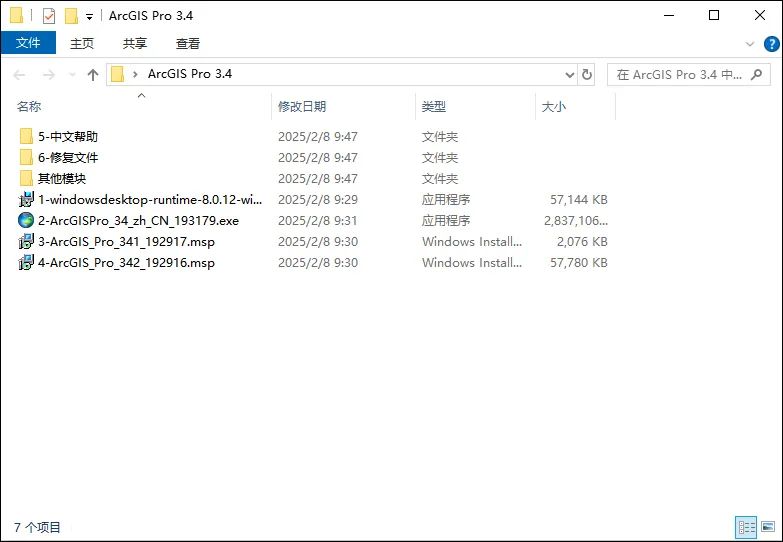Click the New Folder quick access icon
The image size is (783, 542).
pyautogui.click(x=71, y=16)
